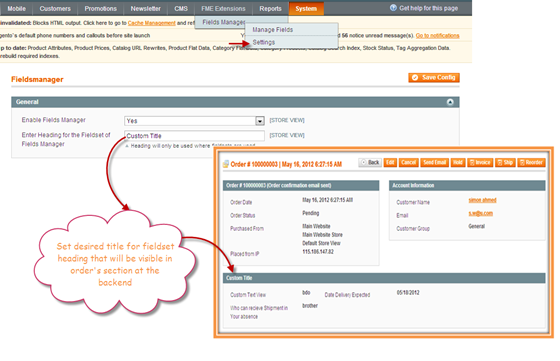
Task: Collapse the General section
Action: 450,102
